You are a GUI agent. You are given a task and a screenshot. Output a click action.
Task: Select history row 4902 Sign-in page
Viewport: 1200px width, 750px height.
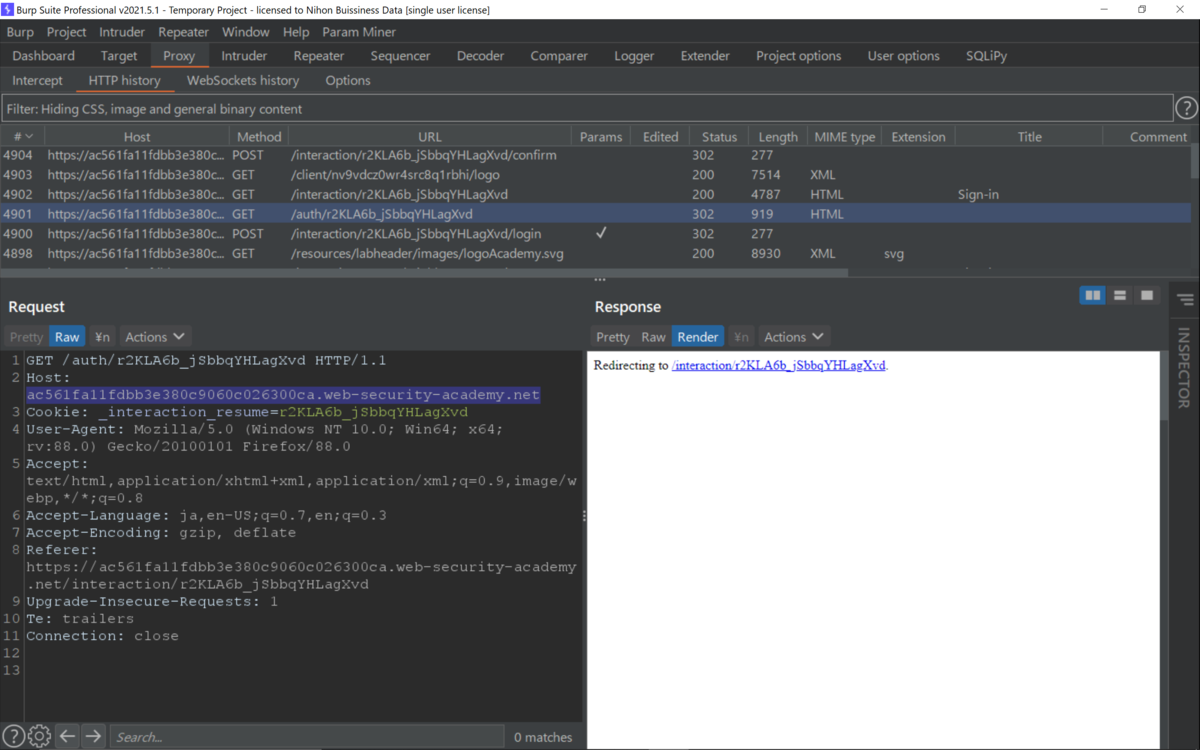coord(596,194)
